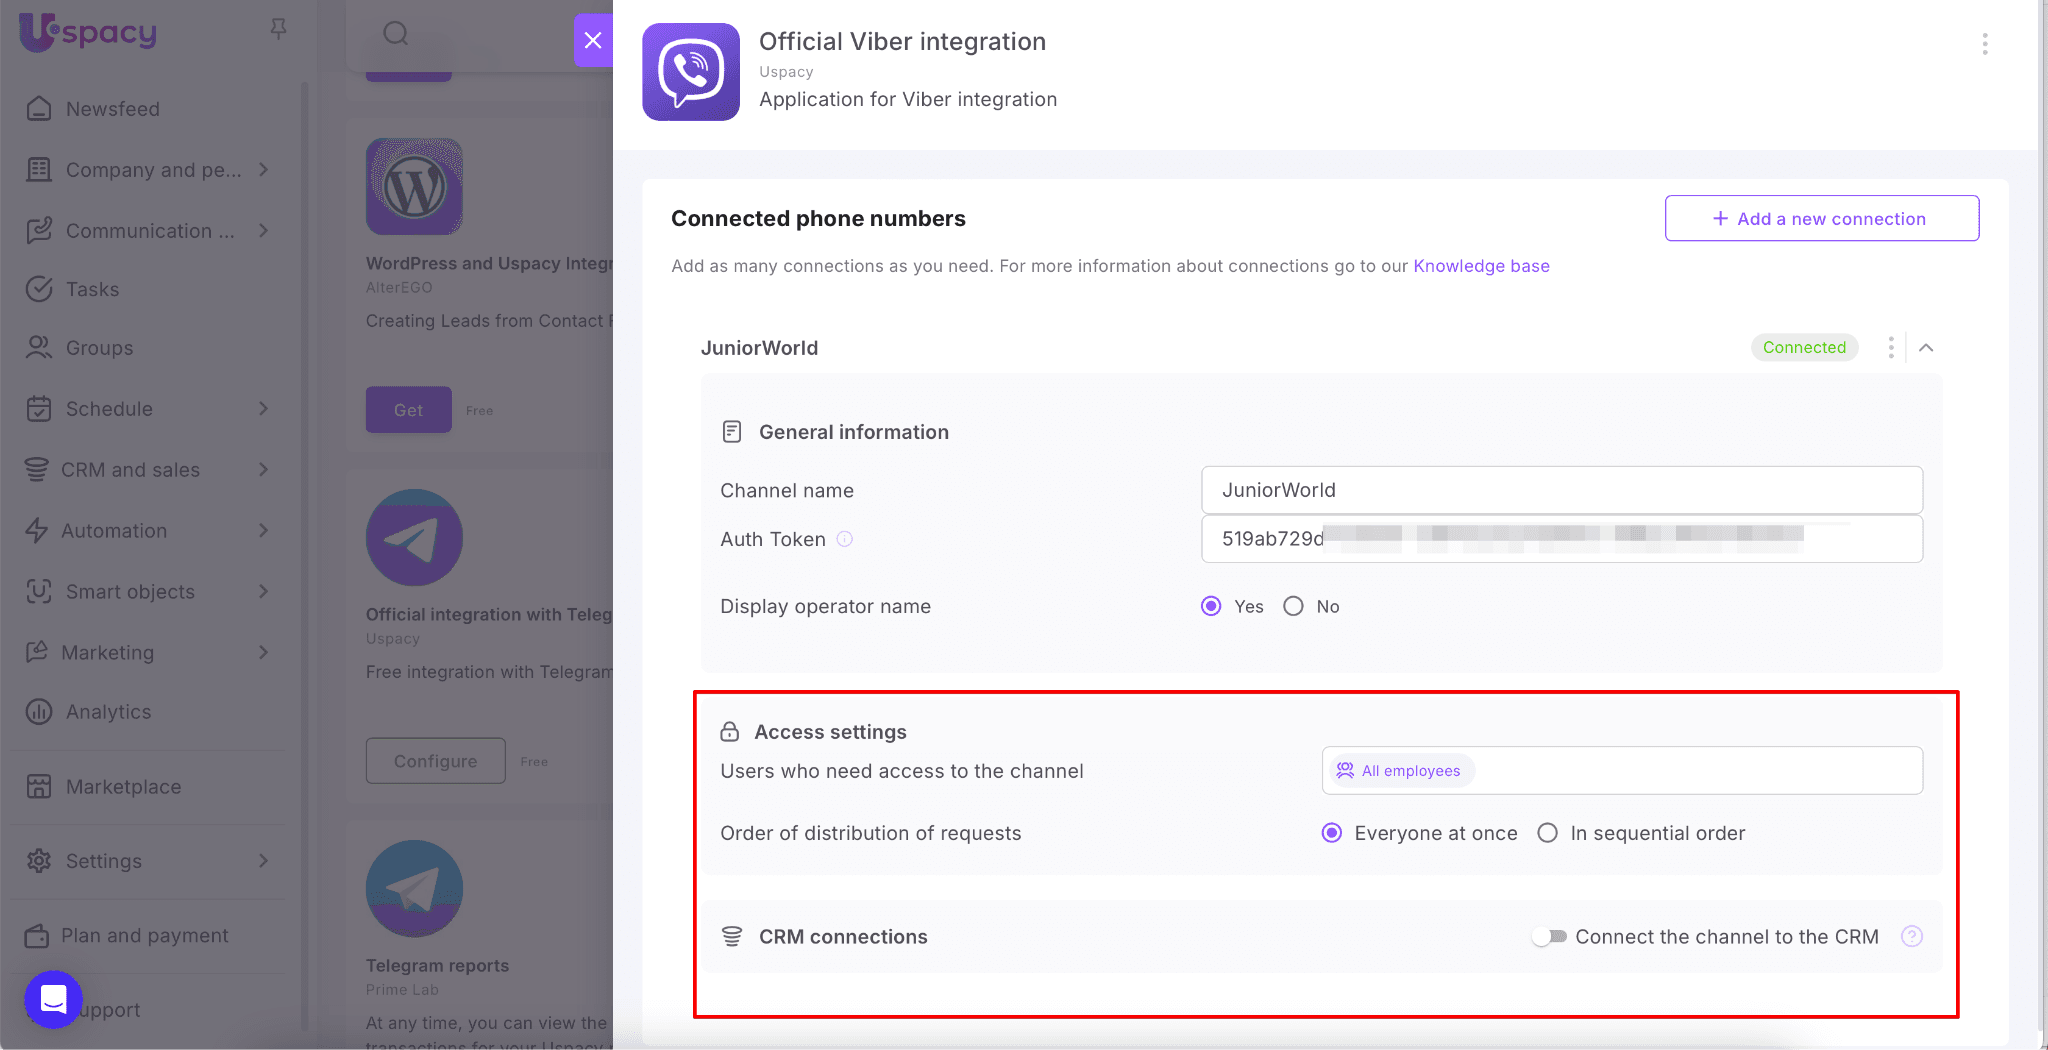Open Marketplace in the sidebar
2048x1050 pixels.
pos(123,787)
